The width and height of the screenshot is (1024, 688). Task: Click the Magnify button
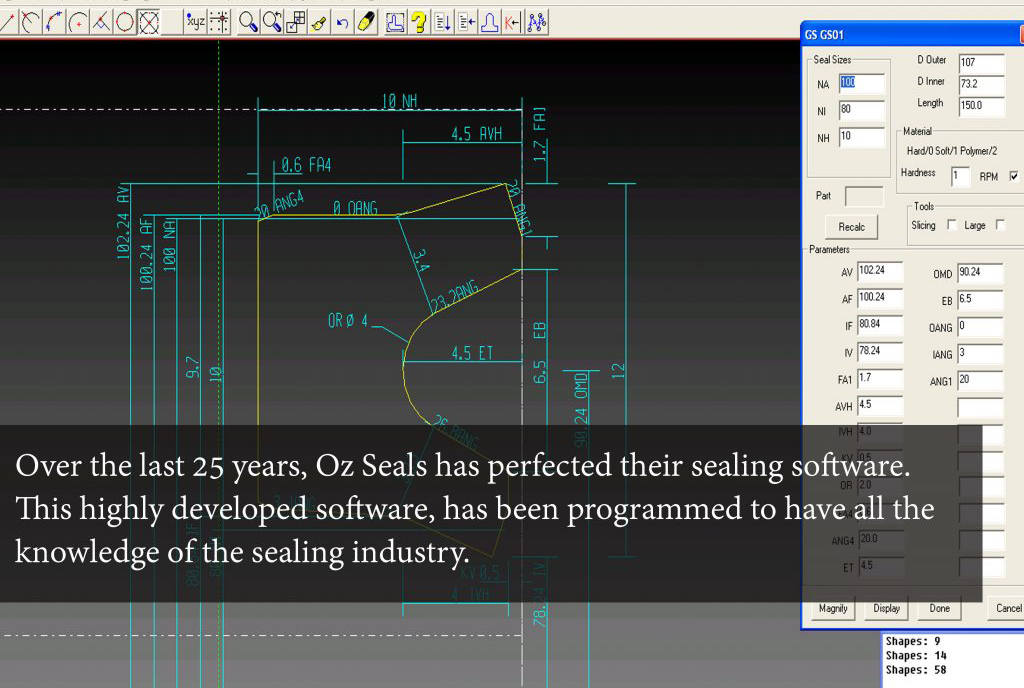click(833, 608)
